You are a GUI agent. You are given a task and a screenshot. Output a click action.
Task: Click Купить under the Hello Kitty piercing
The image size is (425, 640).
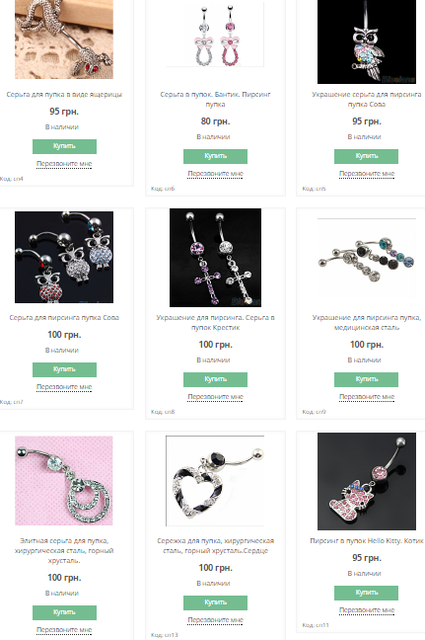(x=366, y=593)
